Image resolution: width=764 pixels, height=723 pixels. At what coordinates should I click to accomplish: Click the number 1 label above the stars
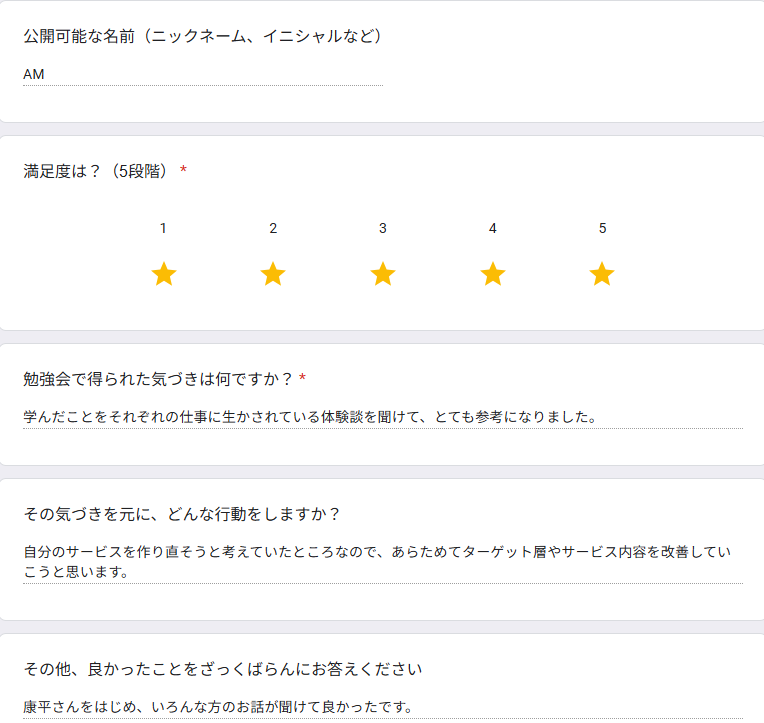(x=164, y=228)
